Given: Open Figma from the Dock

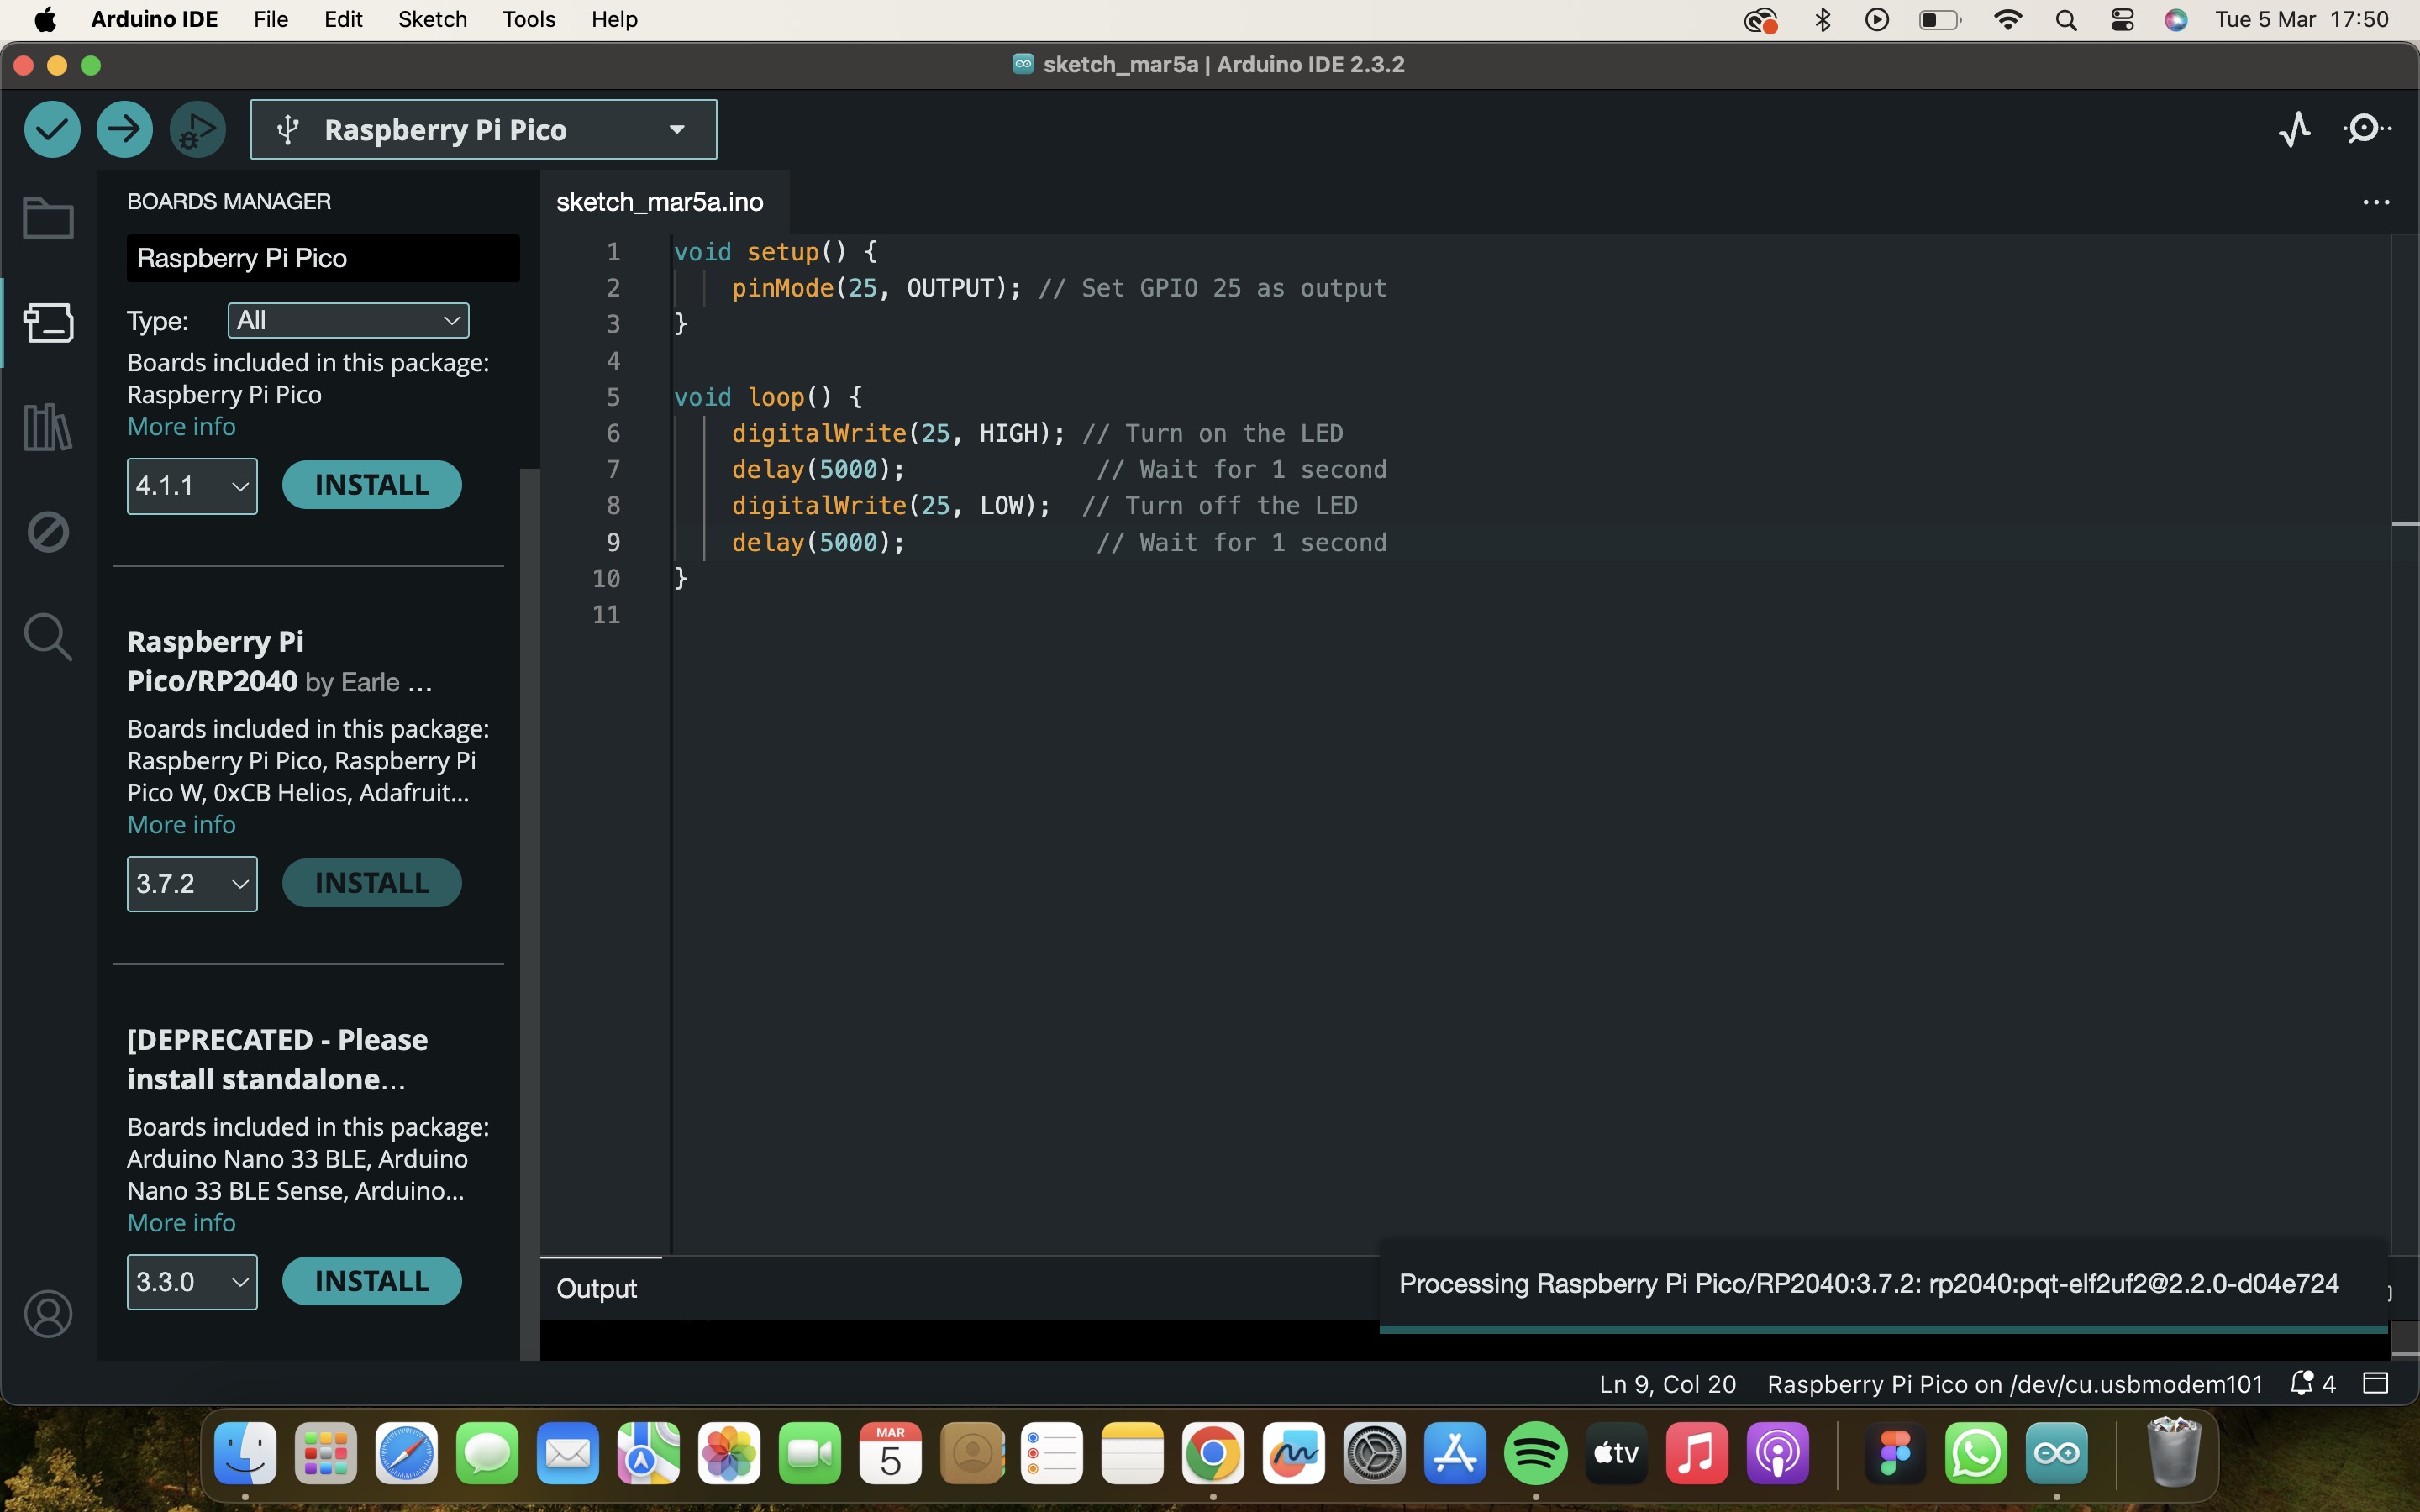Looking at the screenshot, I should pos(1895,1453).
